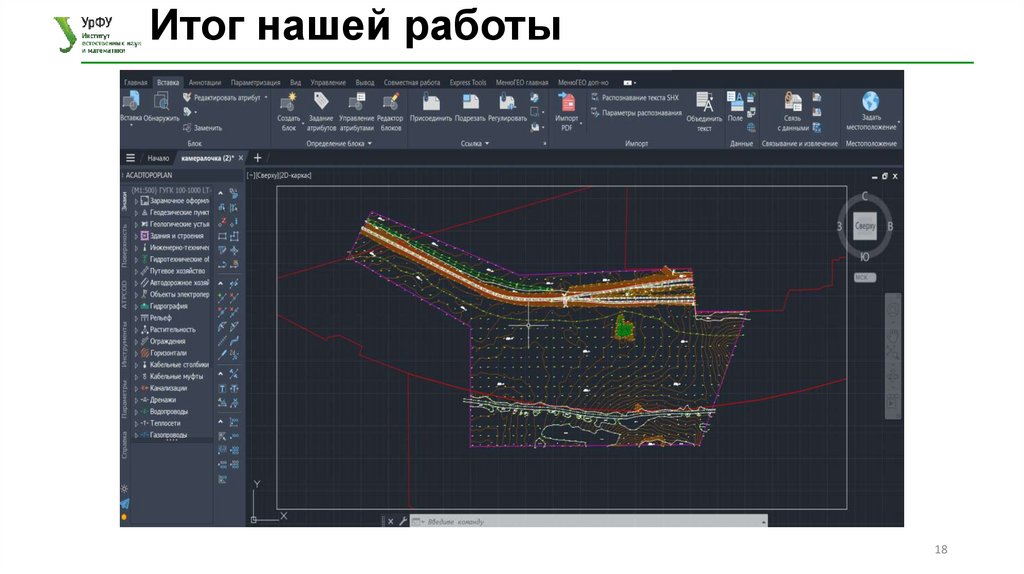Expand the Гидрография tree node
This screenshot has width=1024, height=574.
(136, 306)
